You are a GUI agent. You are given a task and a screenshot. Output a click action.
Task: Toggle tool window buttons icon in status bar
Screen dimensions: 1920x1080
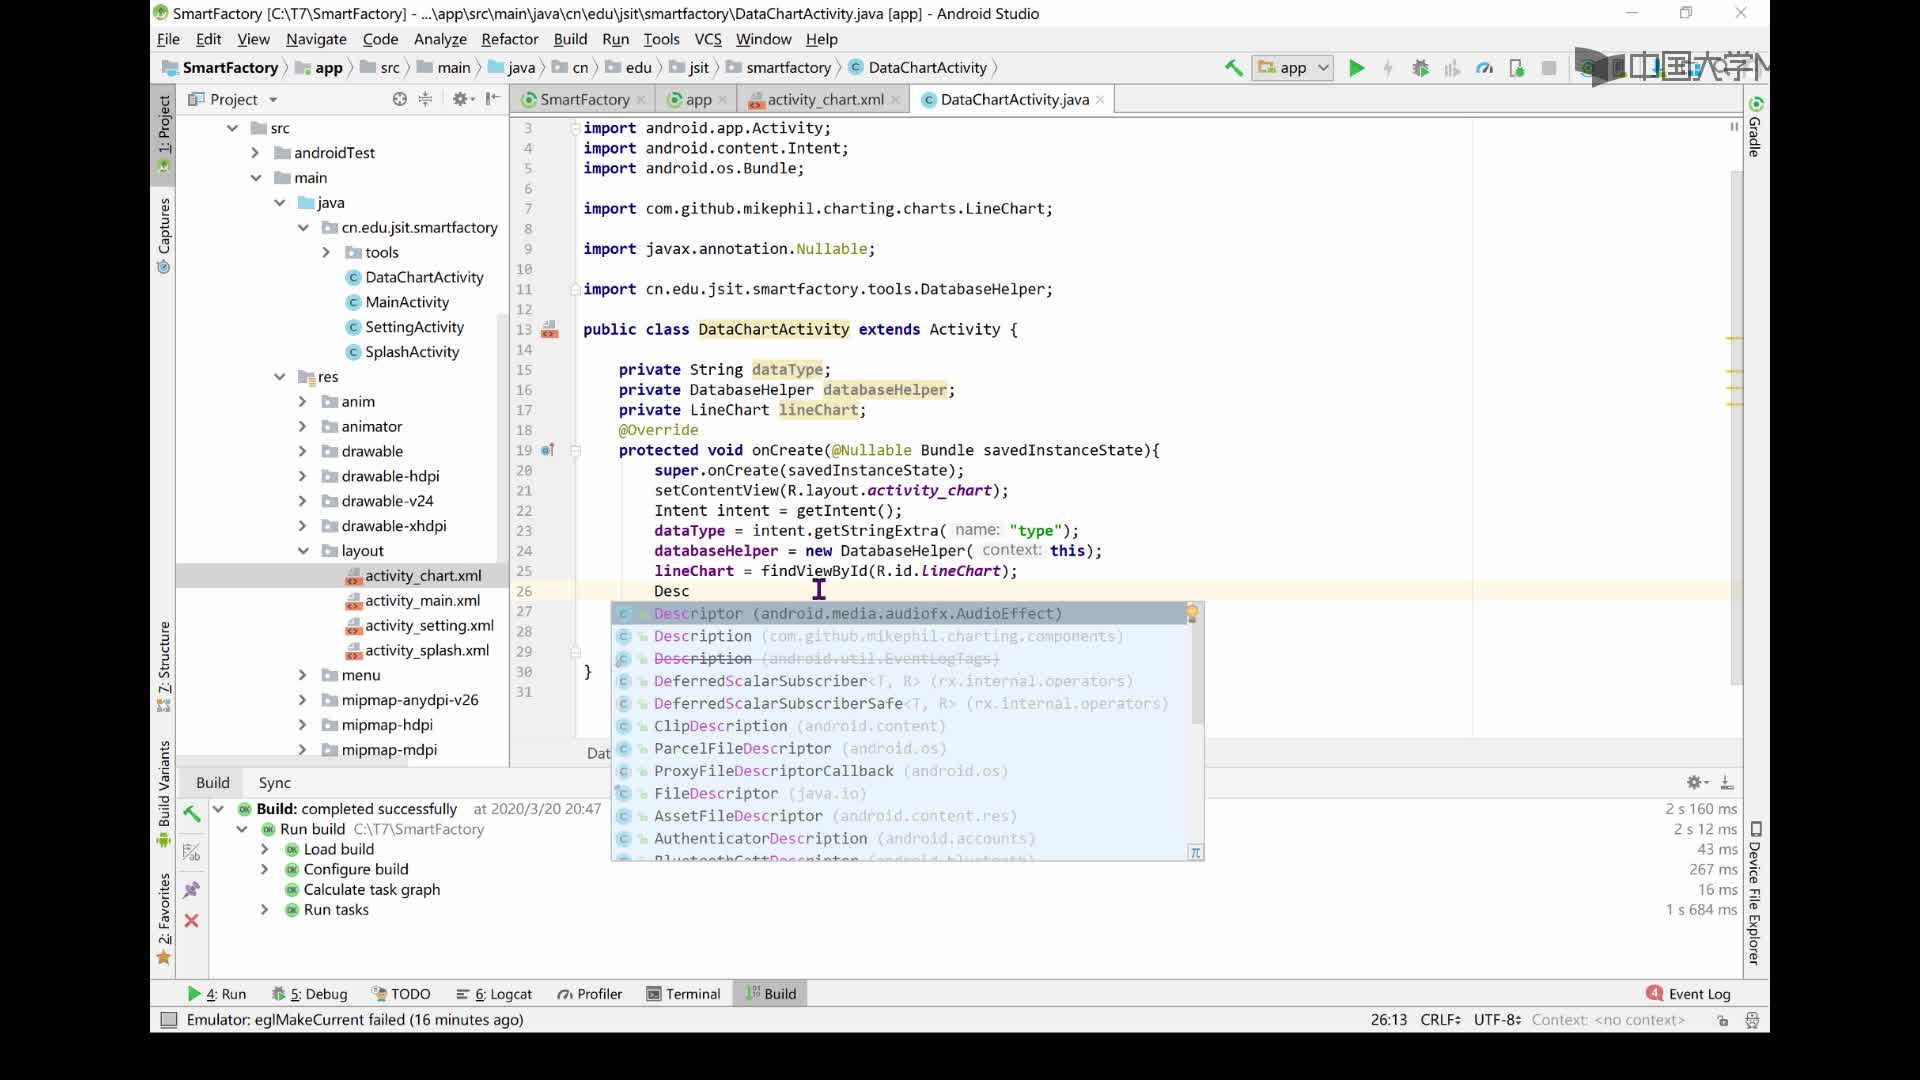[169, 1020]
